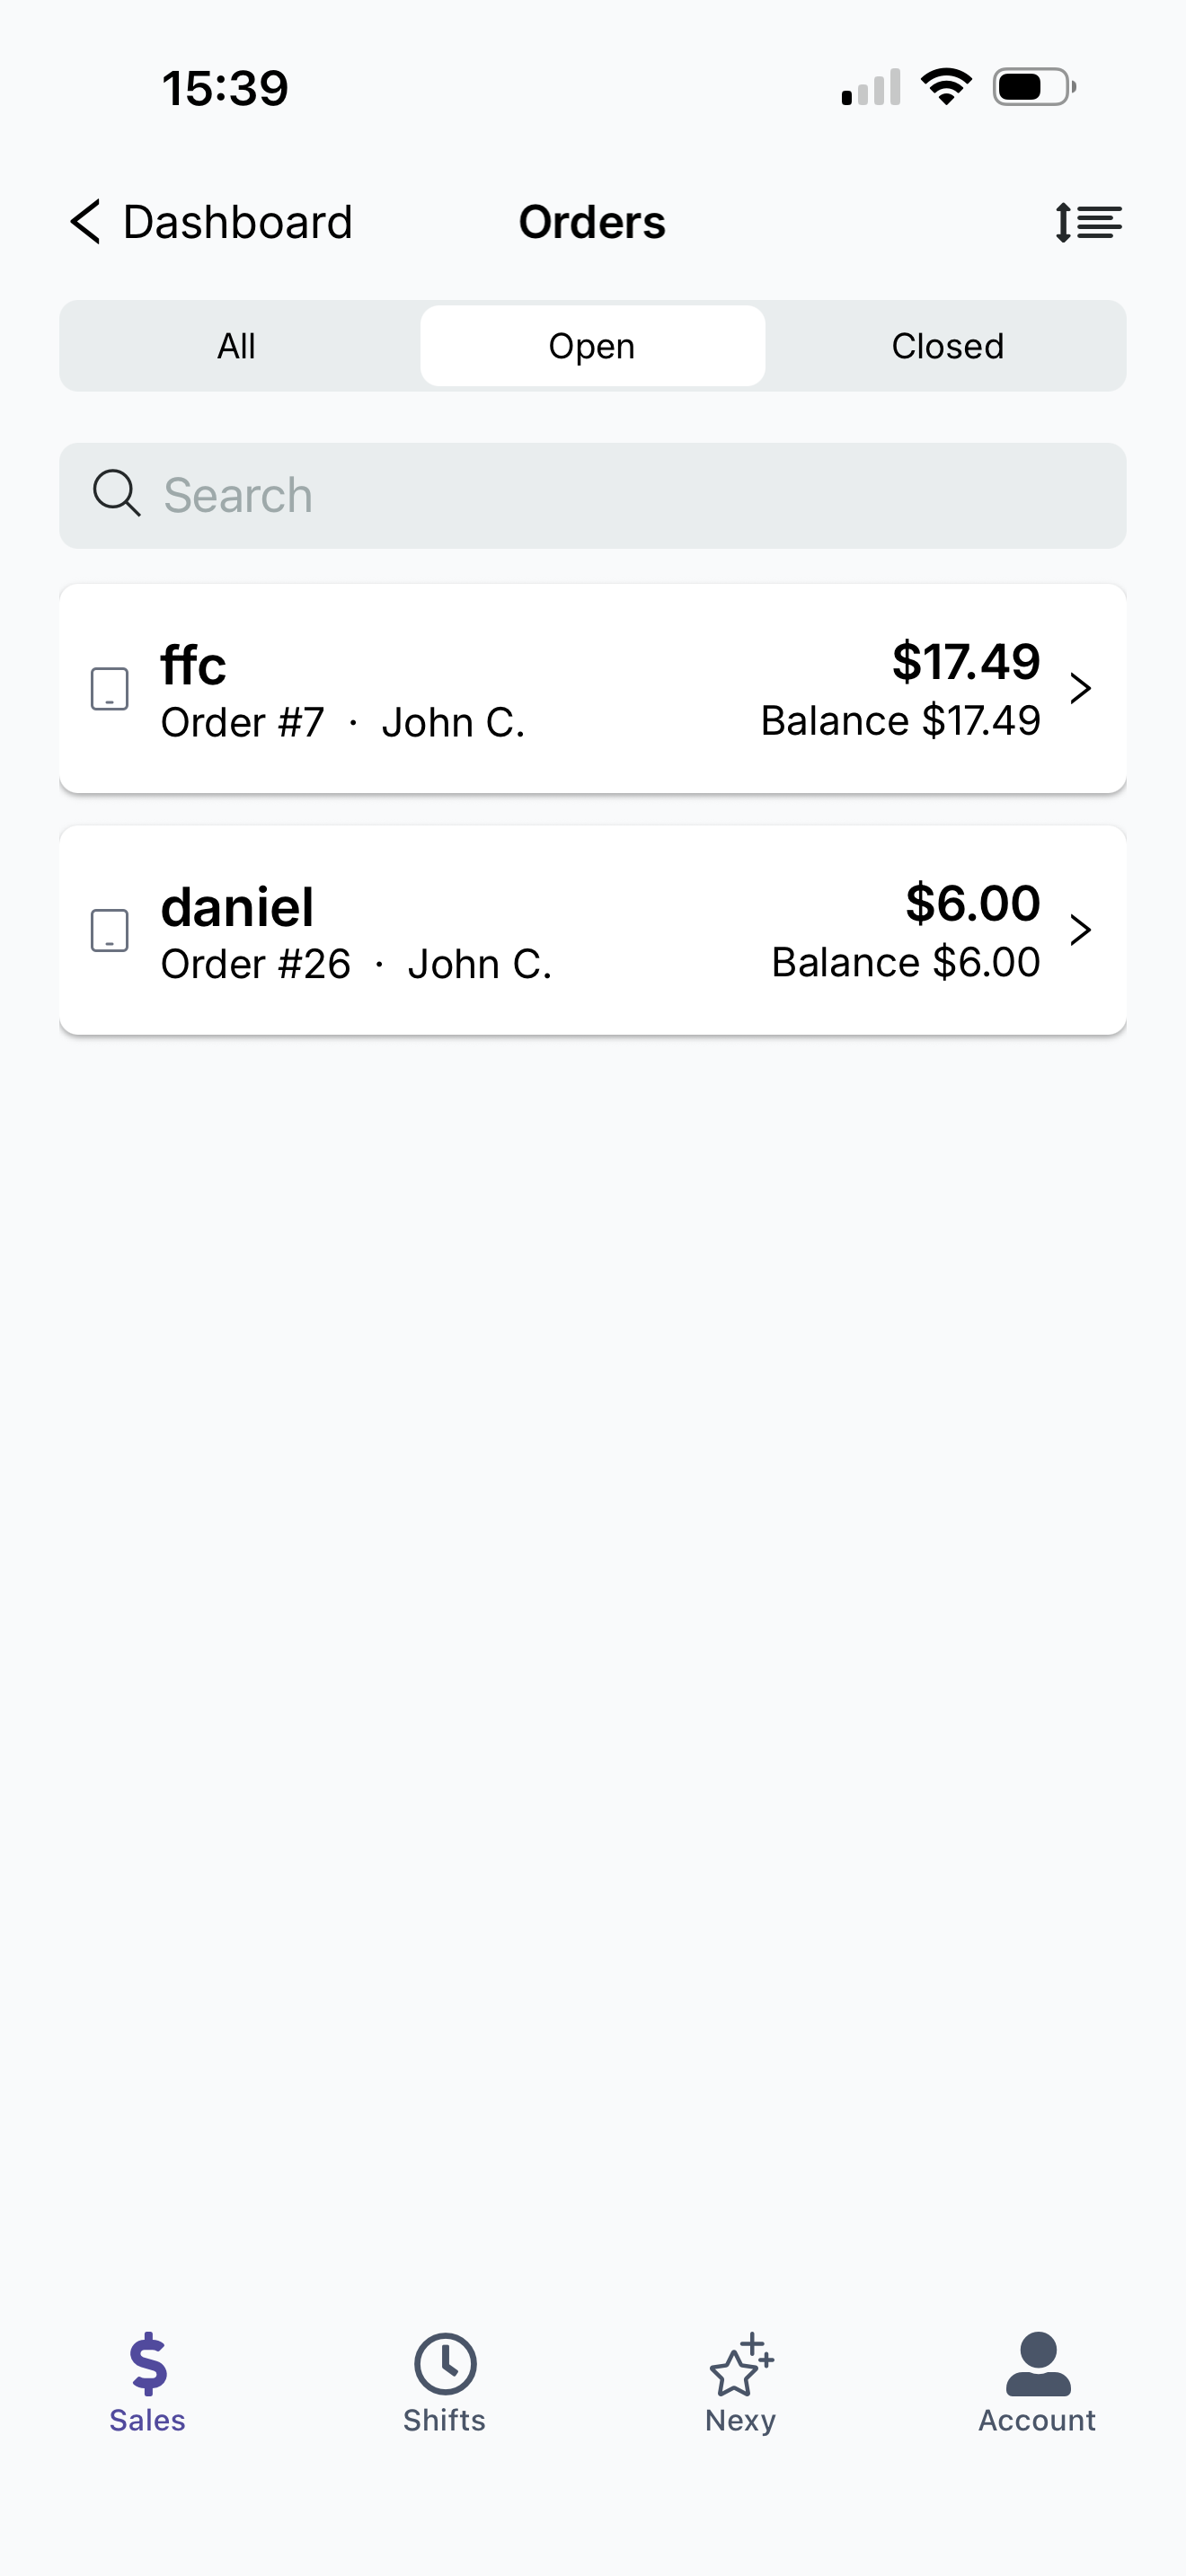Focus the Search input field
Screen dimensions: 1186x2576
click(620, 495)
